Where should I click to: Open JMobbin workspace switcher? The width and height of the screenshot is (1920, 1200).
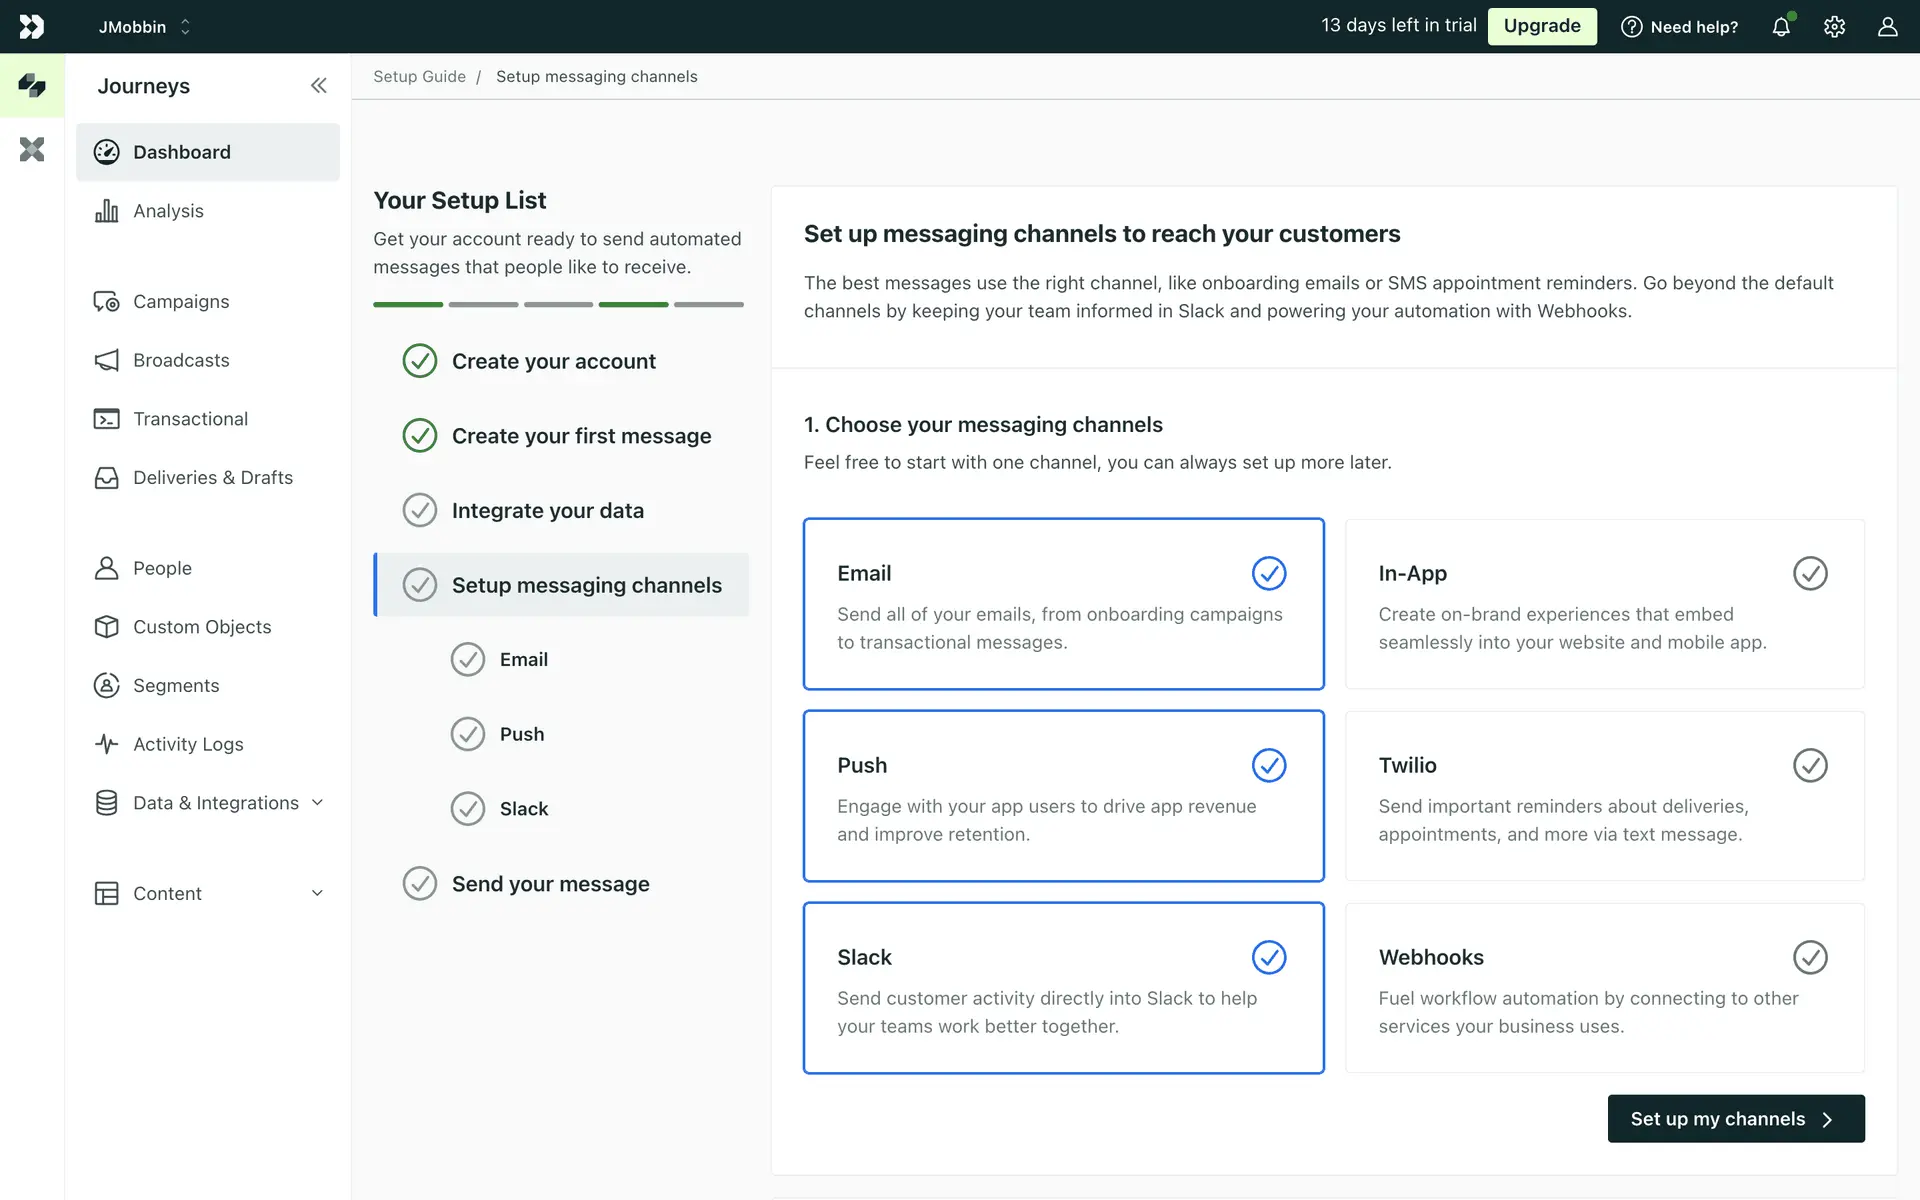coord(145,27)
